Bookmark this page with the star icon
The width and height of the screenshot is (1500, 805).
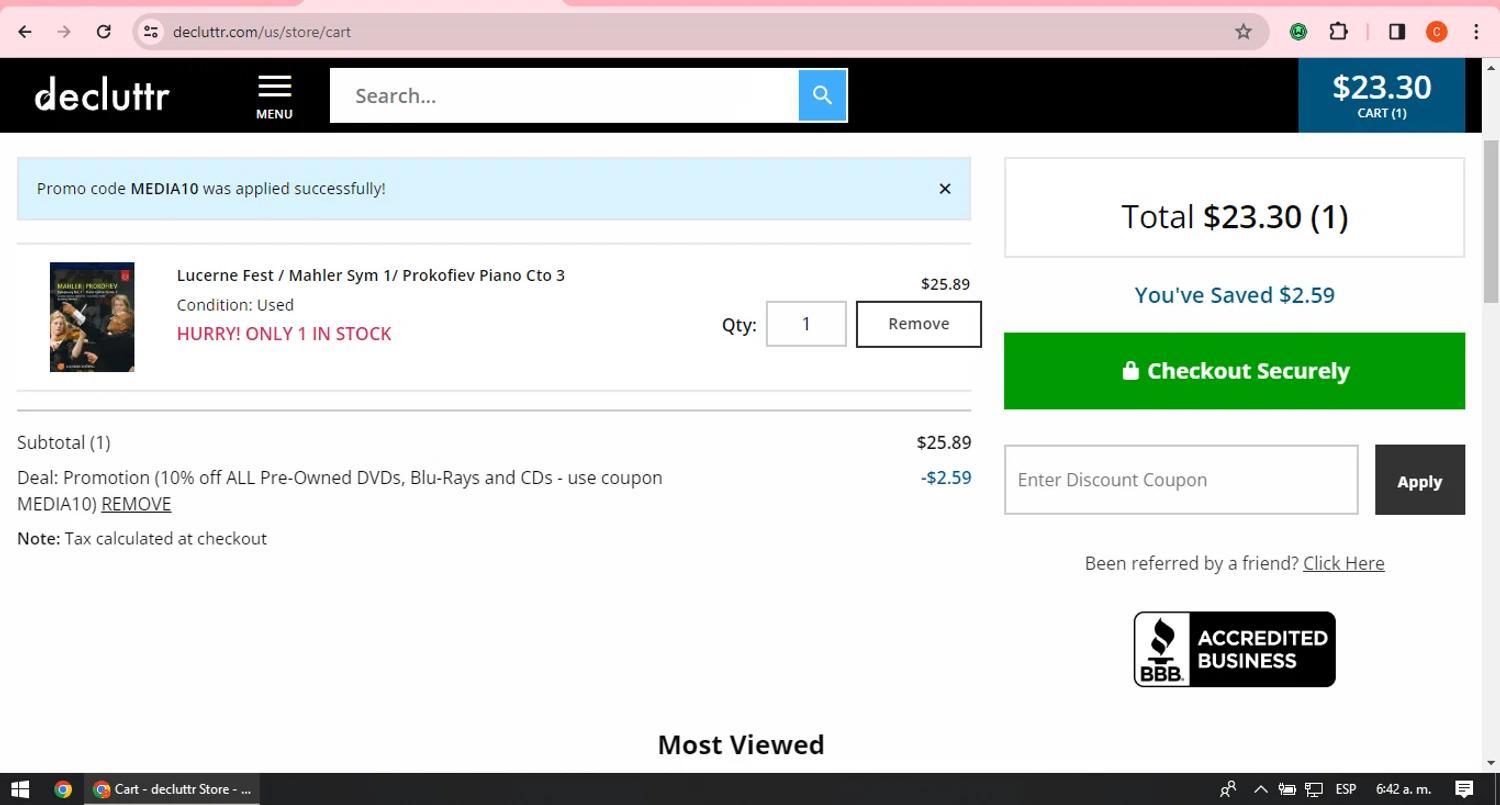click(1243, 32)
